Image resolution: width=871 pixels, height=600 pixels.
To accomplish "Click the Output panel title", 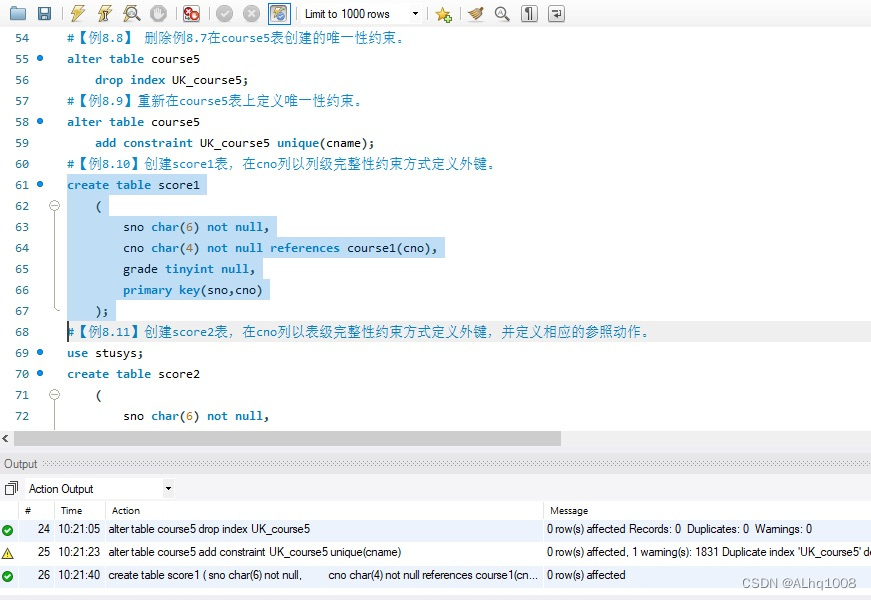I will pyautogui.click(x=21, y=464).
